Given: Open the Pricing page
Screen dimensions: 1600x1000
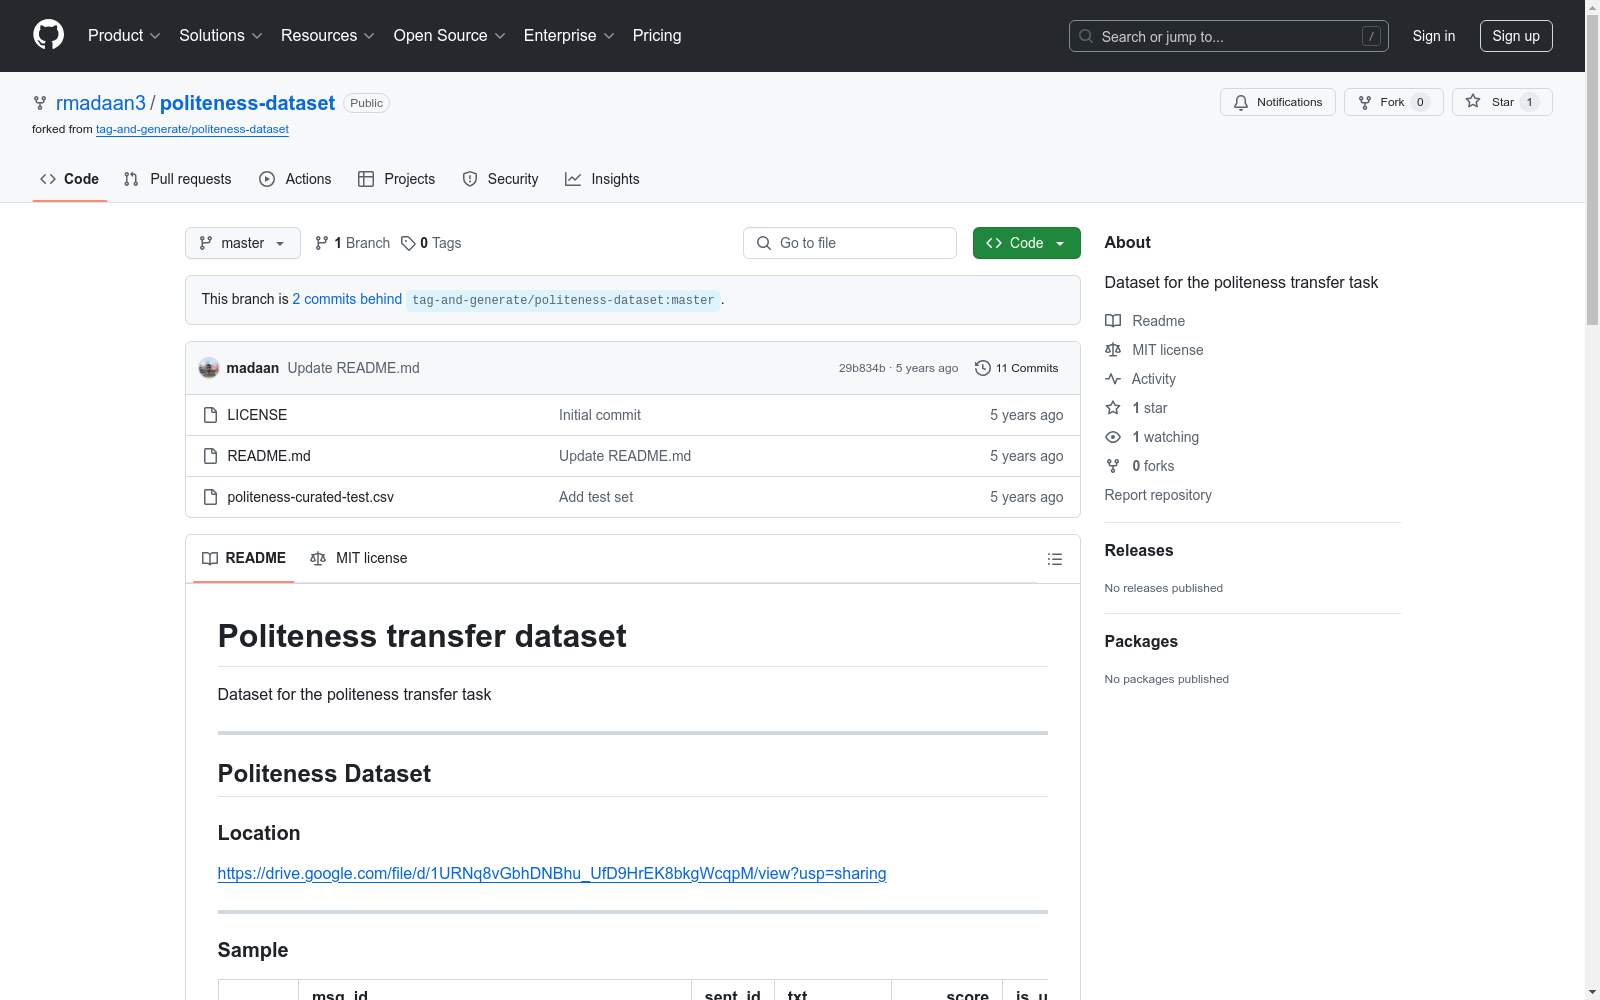Looking at the screenshot, I should tap(657, 36).
